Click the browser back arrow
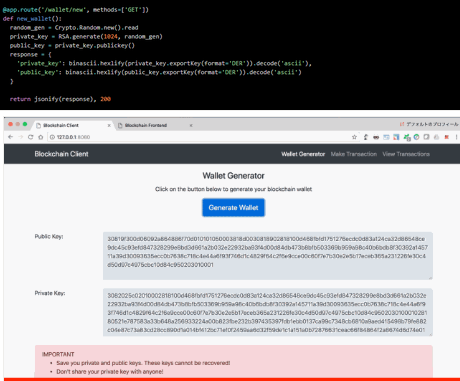 click(x=10, y=137)
